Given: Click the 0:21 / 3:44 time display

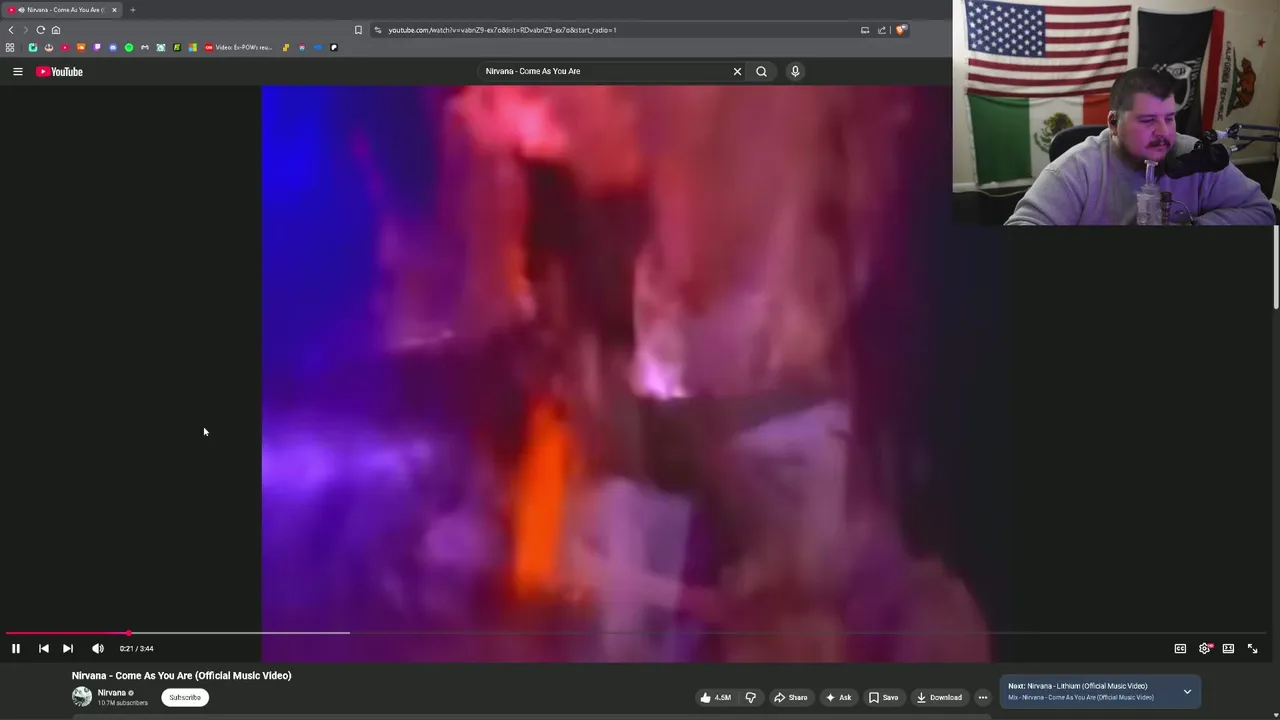Looking at the screenshot, I should click(x=137, y=648).
